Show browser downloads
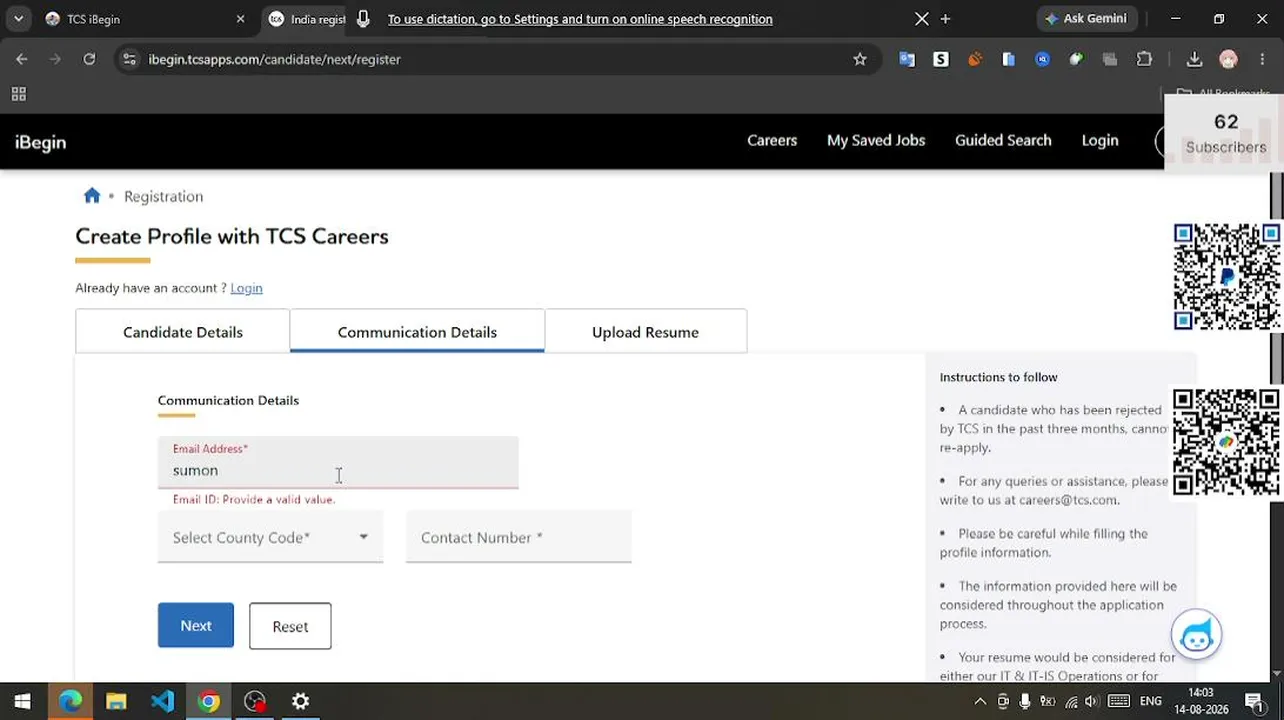This screenshot has width=1284, height=720. 1194,59
